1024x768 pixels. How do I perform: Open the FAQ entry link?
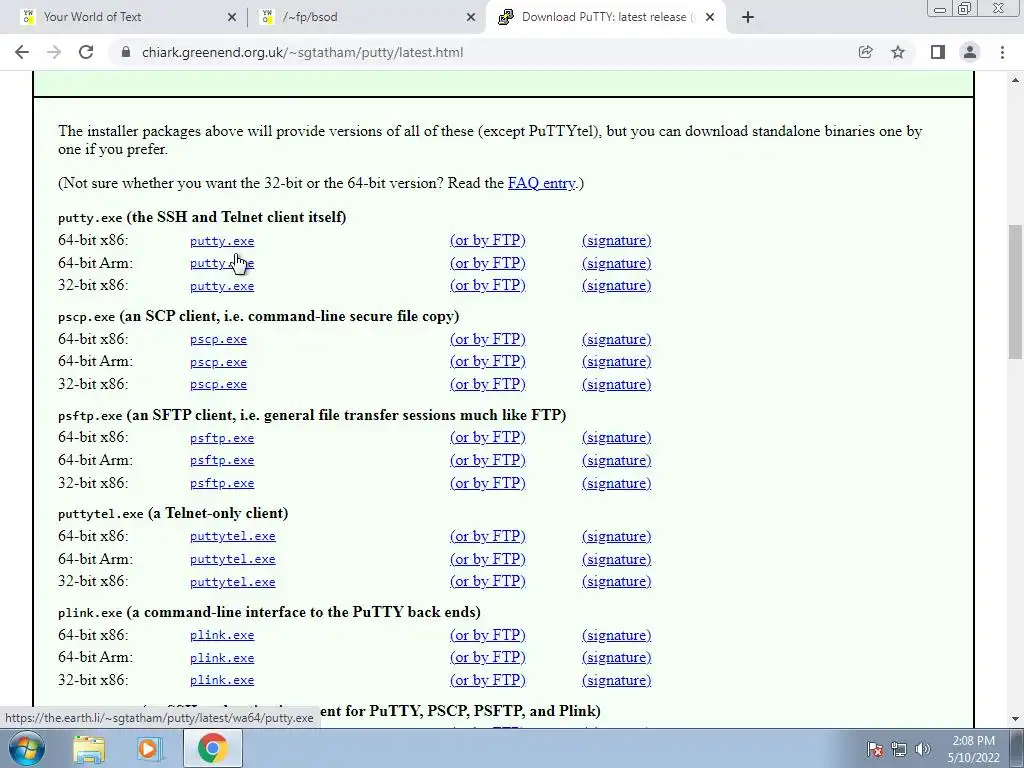click(541, 183)
